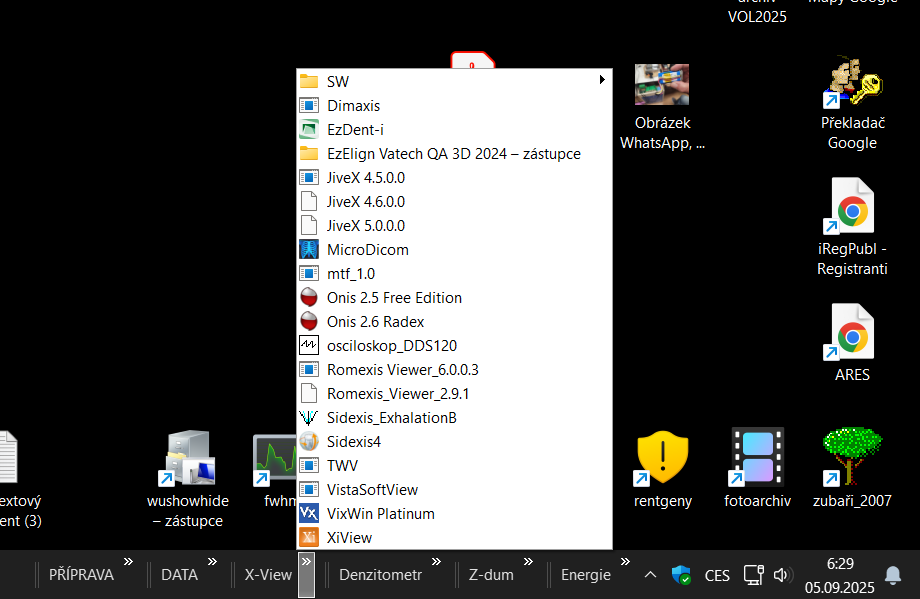This screenshot has width=920, height=599.
Task: Open EzElign Vatech QA 3D 2024 shortcut
Action: point(454,154)
